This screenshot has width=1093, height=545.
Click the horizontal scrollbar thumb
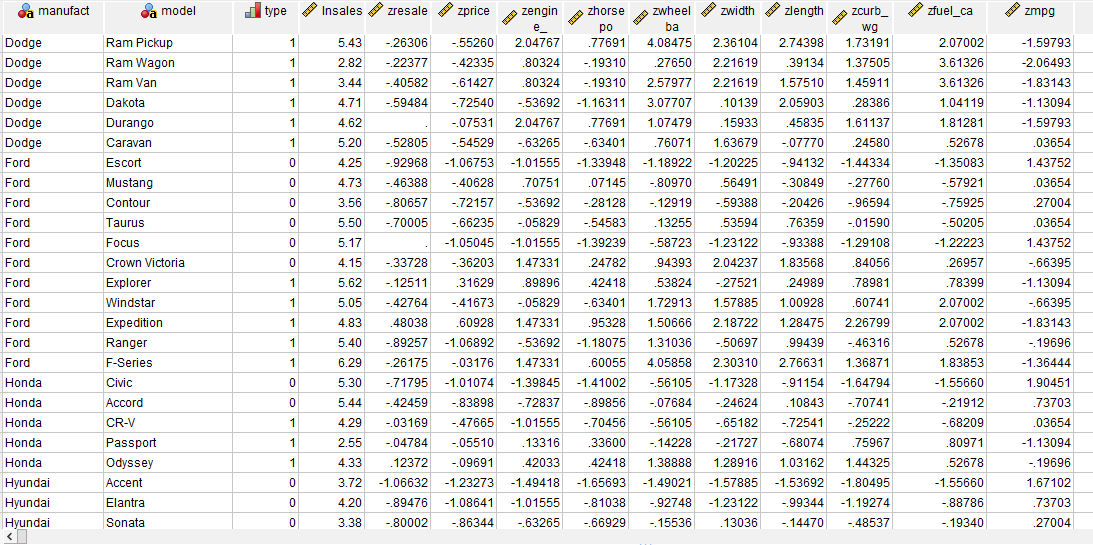click(20, 536)
